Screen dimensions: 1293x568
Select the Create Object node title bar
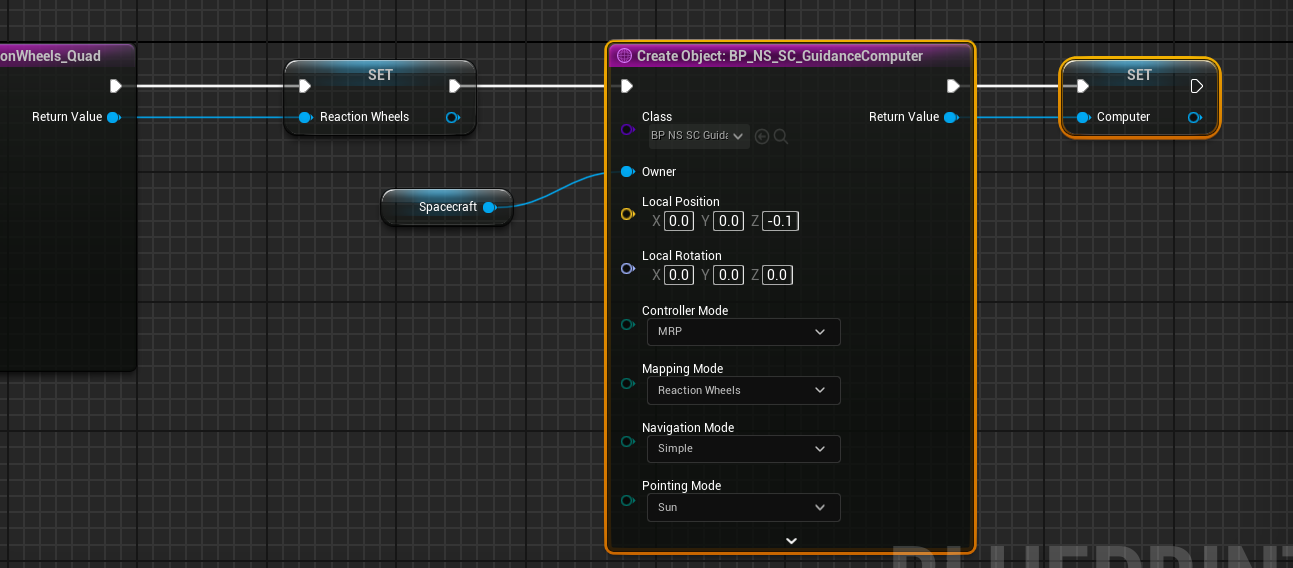(780, 56)
